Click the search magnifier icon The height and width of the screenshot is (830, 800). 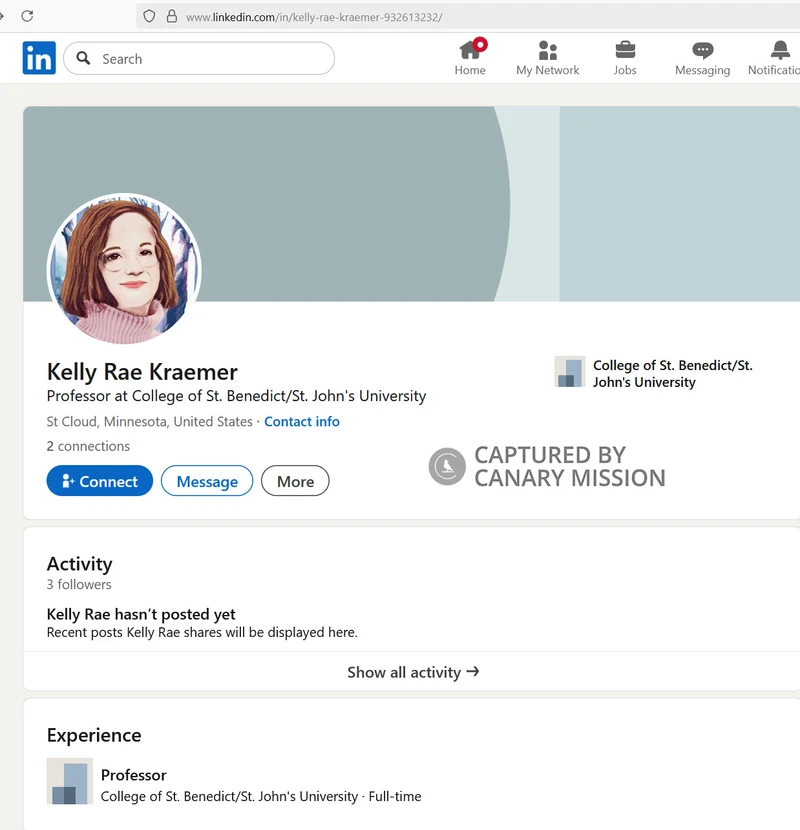[x=83, y=58]
